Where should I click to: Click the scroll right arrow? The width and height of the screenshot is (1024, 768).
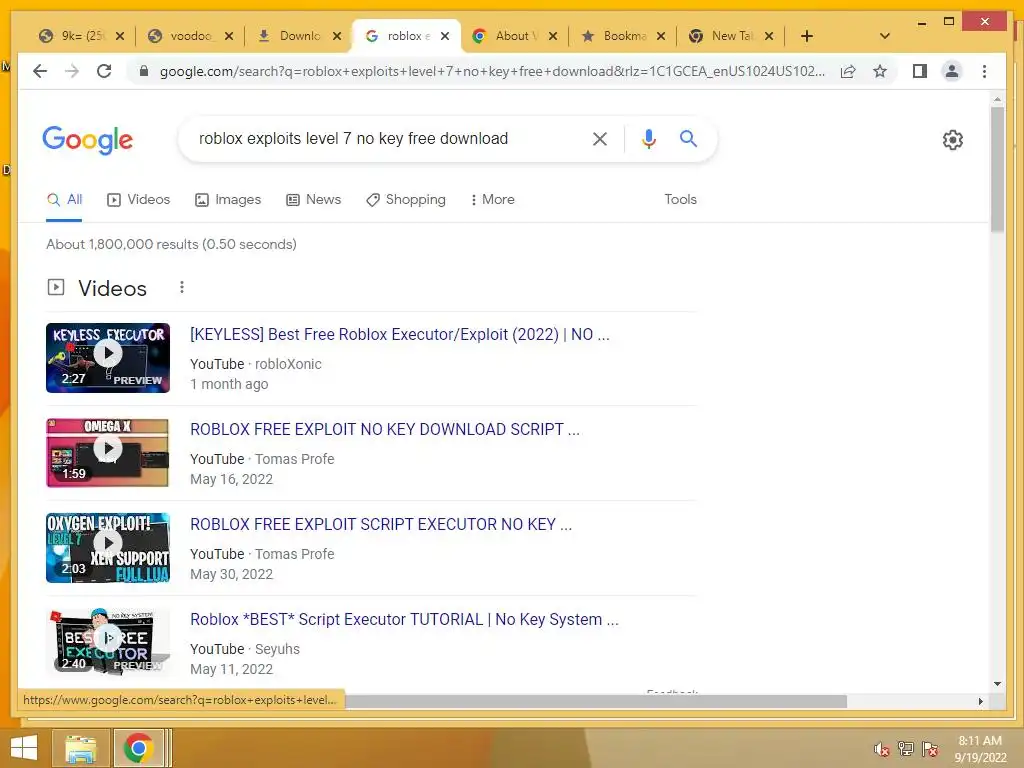tap(980, 701)
